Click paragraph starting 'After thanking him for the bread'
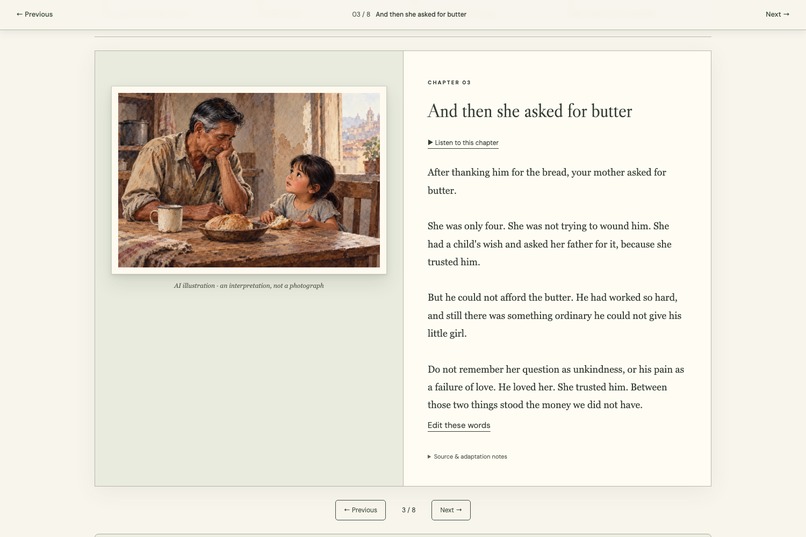This screenshot has width=806, height=537. 547,181
